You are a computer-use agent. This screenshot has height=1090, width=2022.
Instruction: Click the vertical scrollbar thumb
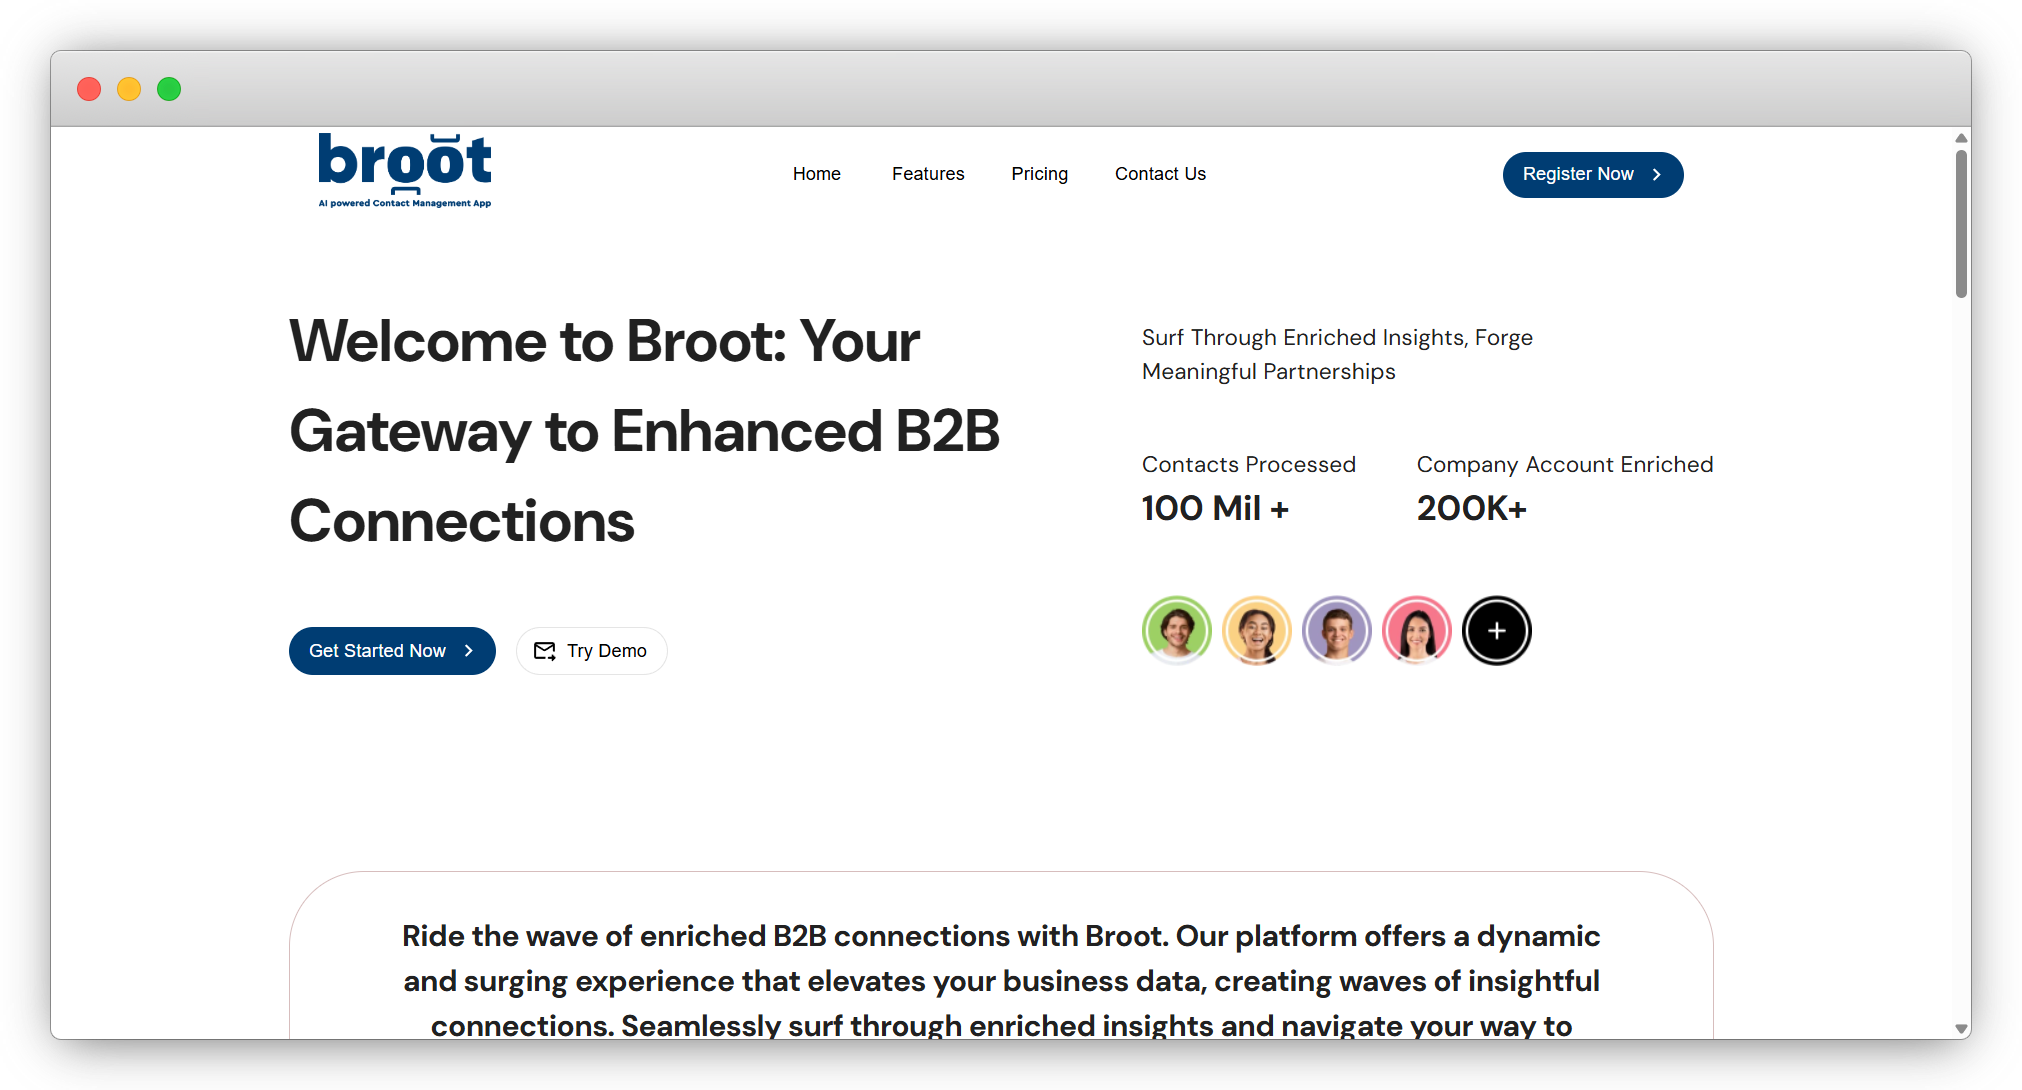[1962, 223]
